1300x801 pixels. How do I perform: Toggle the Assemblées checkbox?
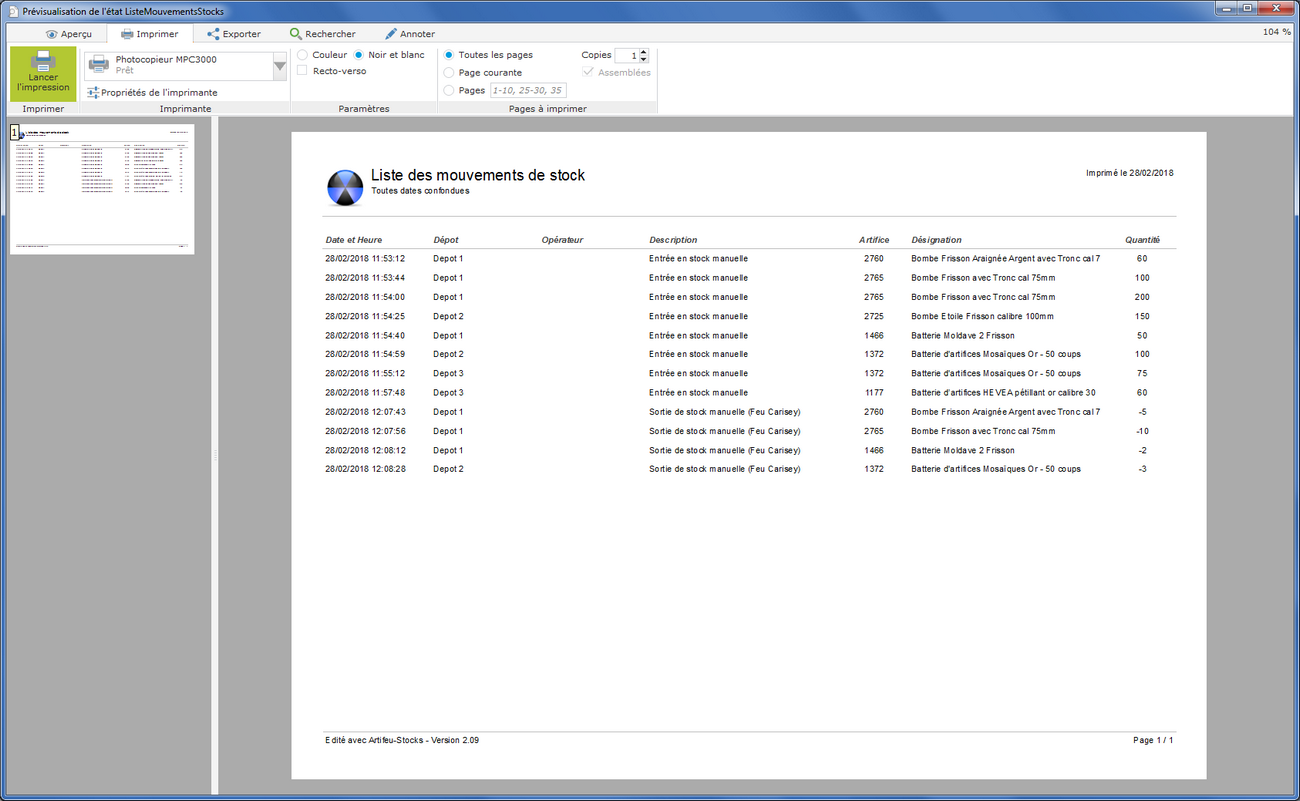588,72
